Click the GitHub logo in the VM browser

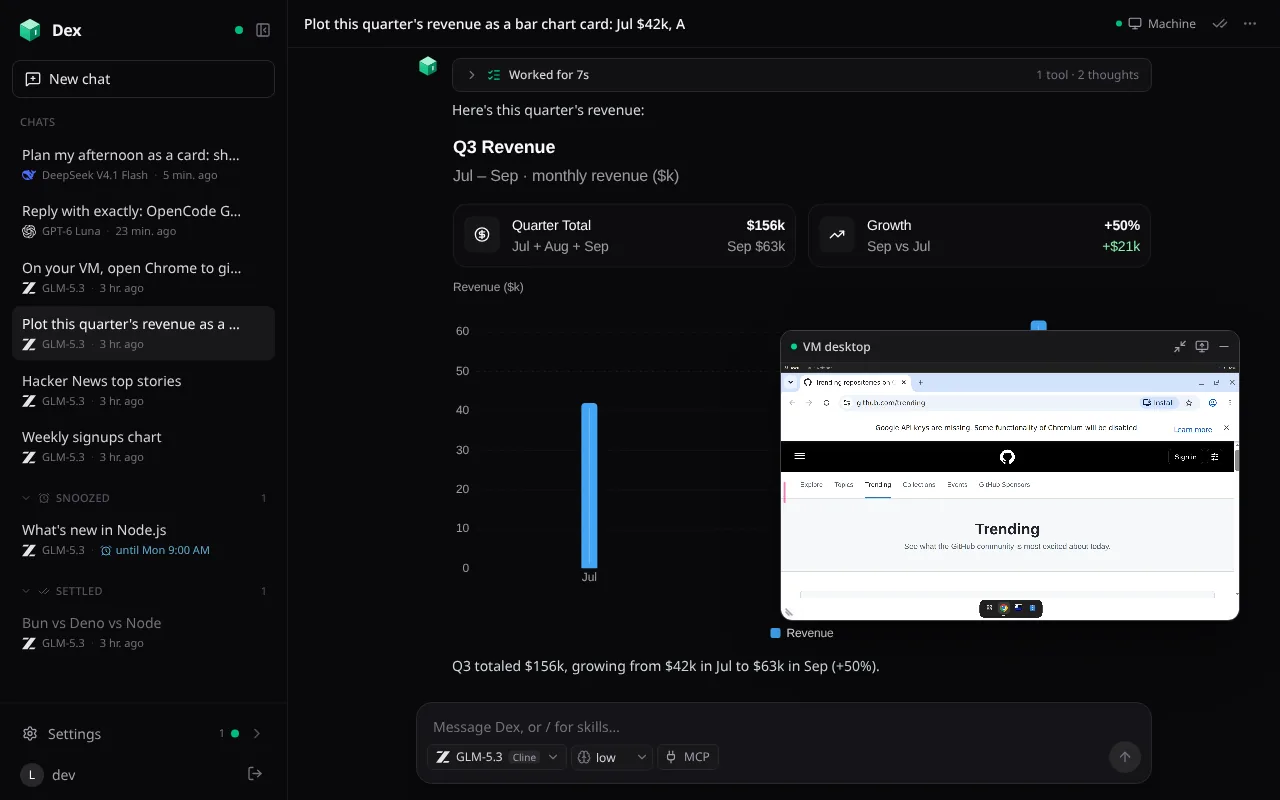tap(1007, 457)
